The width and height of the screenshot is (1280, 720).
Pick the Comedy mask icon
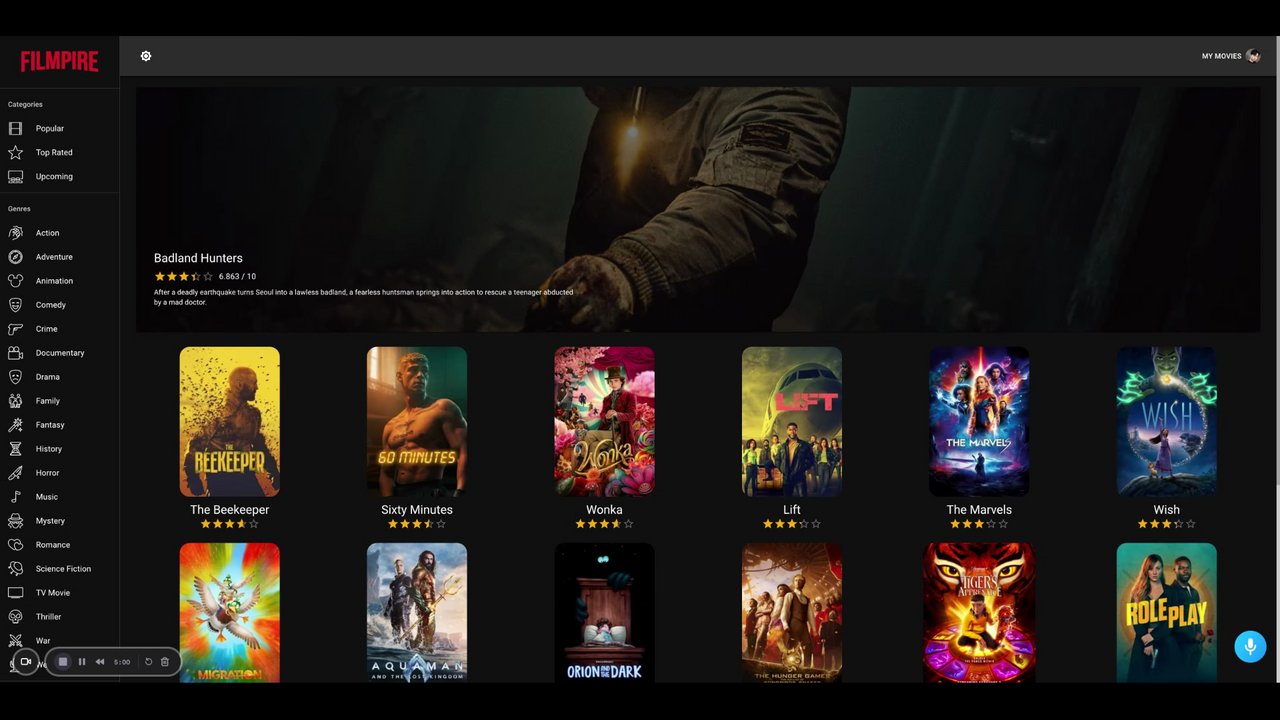click(15, 305)
